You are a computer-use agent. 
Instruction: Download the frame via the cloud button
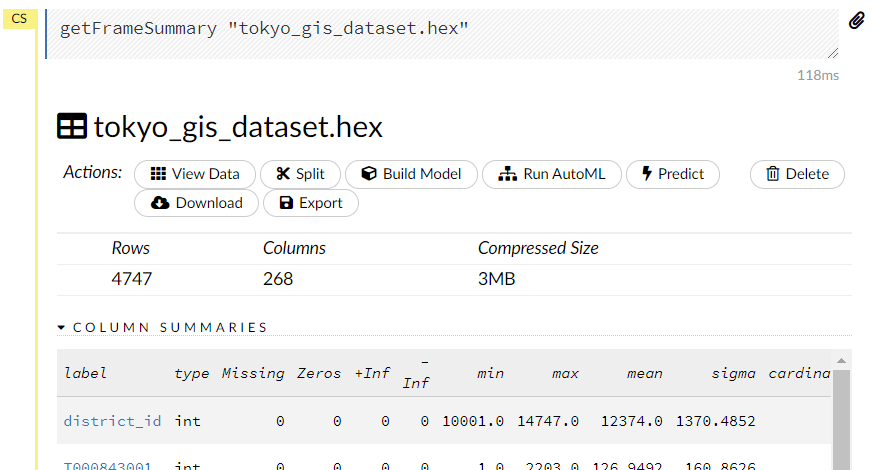[x=196, y=203]
